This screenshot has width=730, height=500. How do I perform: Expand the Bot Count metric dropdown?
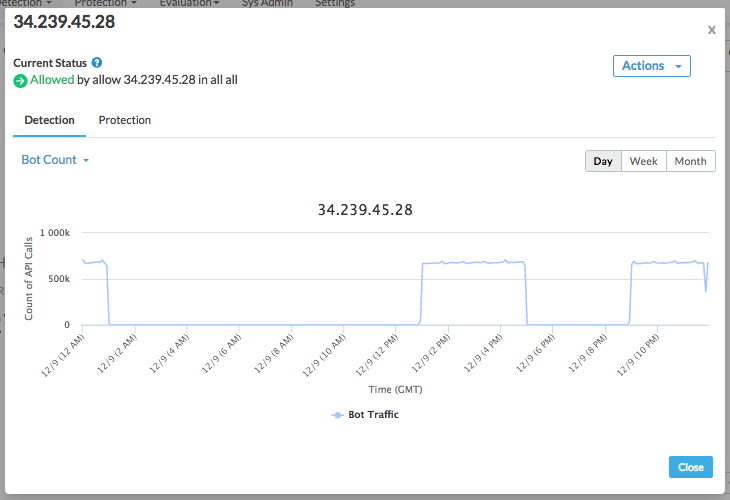coord(55,160)
